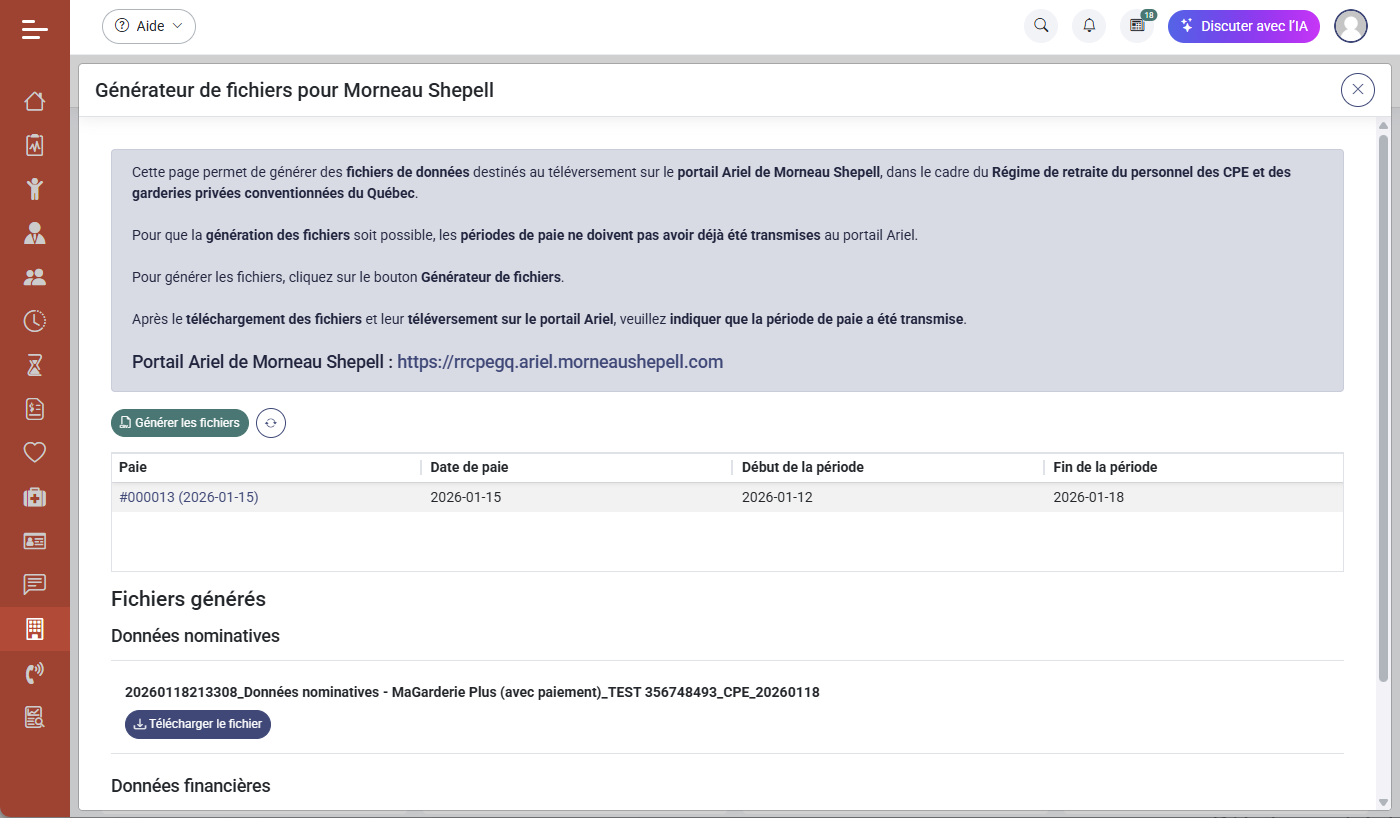Download the Données nominatives file
This screenshot has width=1400, height=818.
point(197,724)
